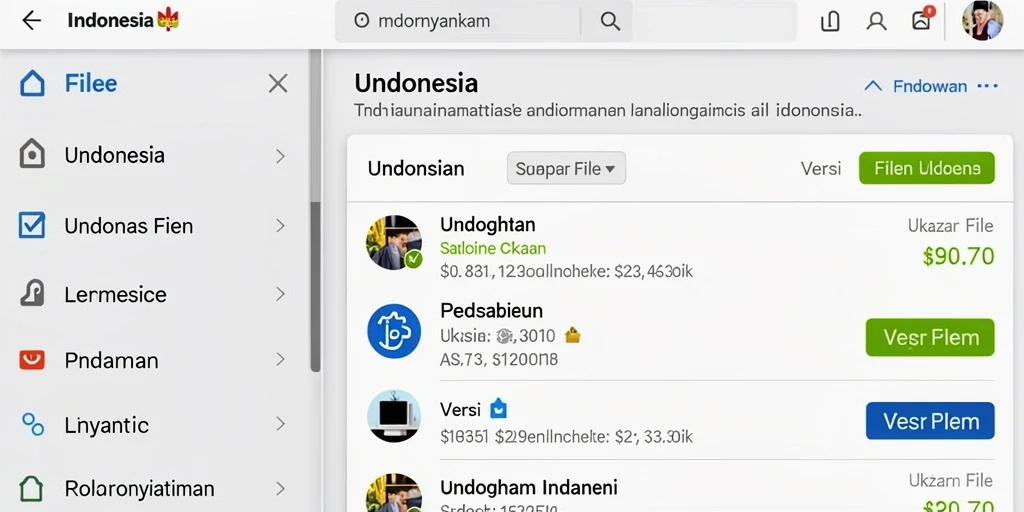Open the Suapar File dropdown
This screenshot has width=1024, height=512.
click(x=566, y=168)
